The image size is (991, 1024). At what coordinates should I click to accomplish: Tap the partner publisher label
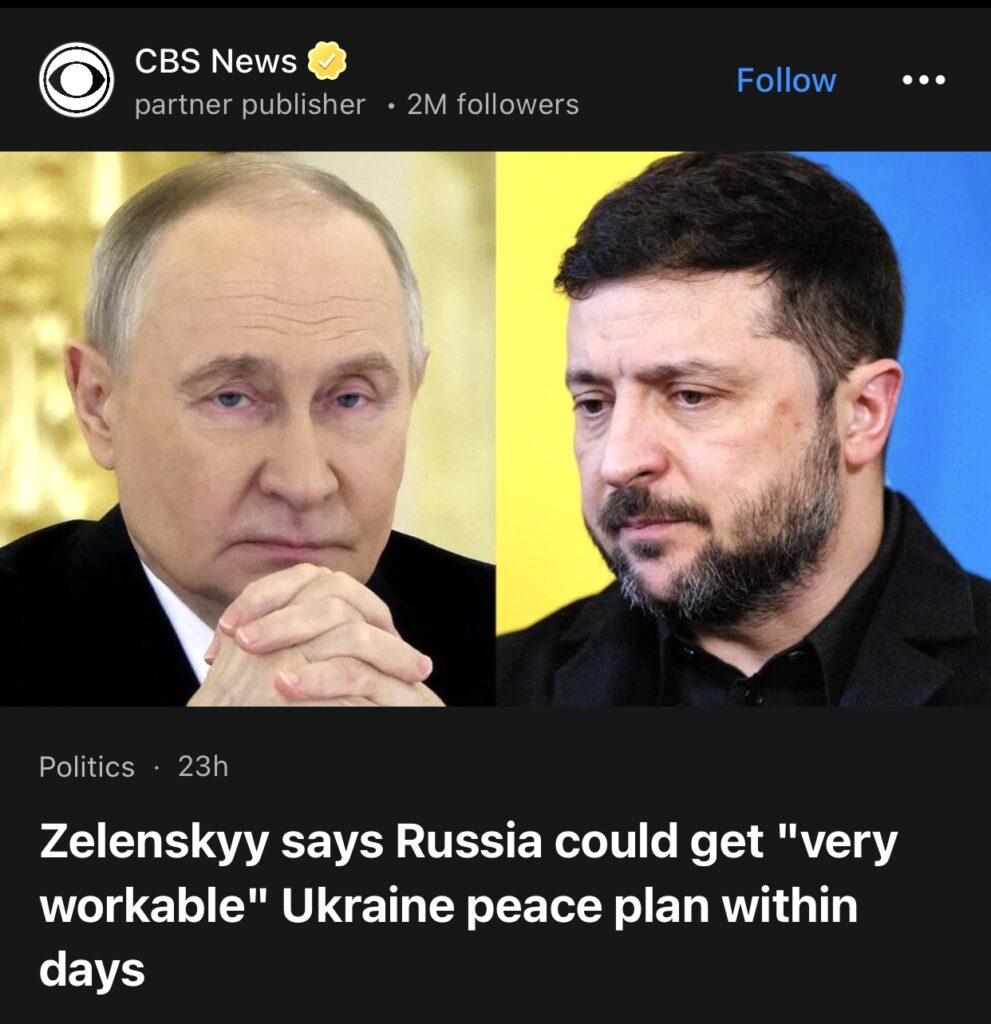click(x=250, y=104)
